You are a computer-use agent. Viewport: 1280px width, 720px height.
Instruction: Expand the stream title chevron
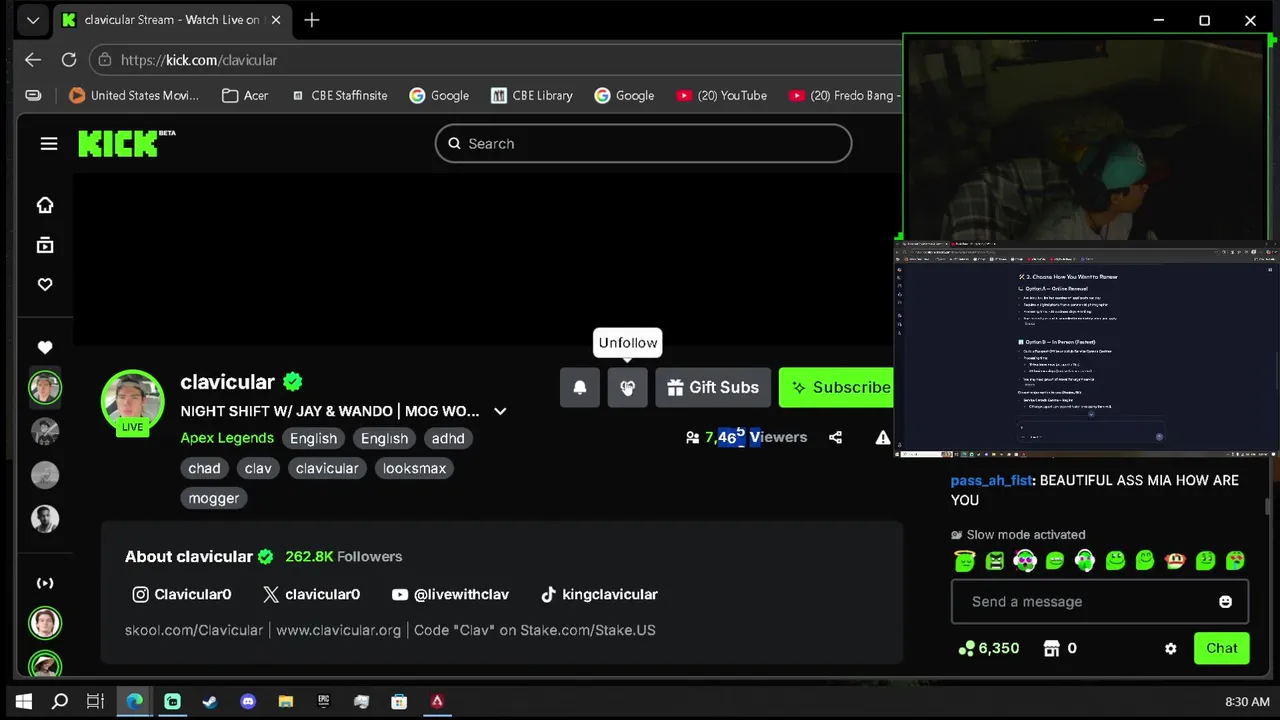tap(500, 411)
